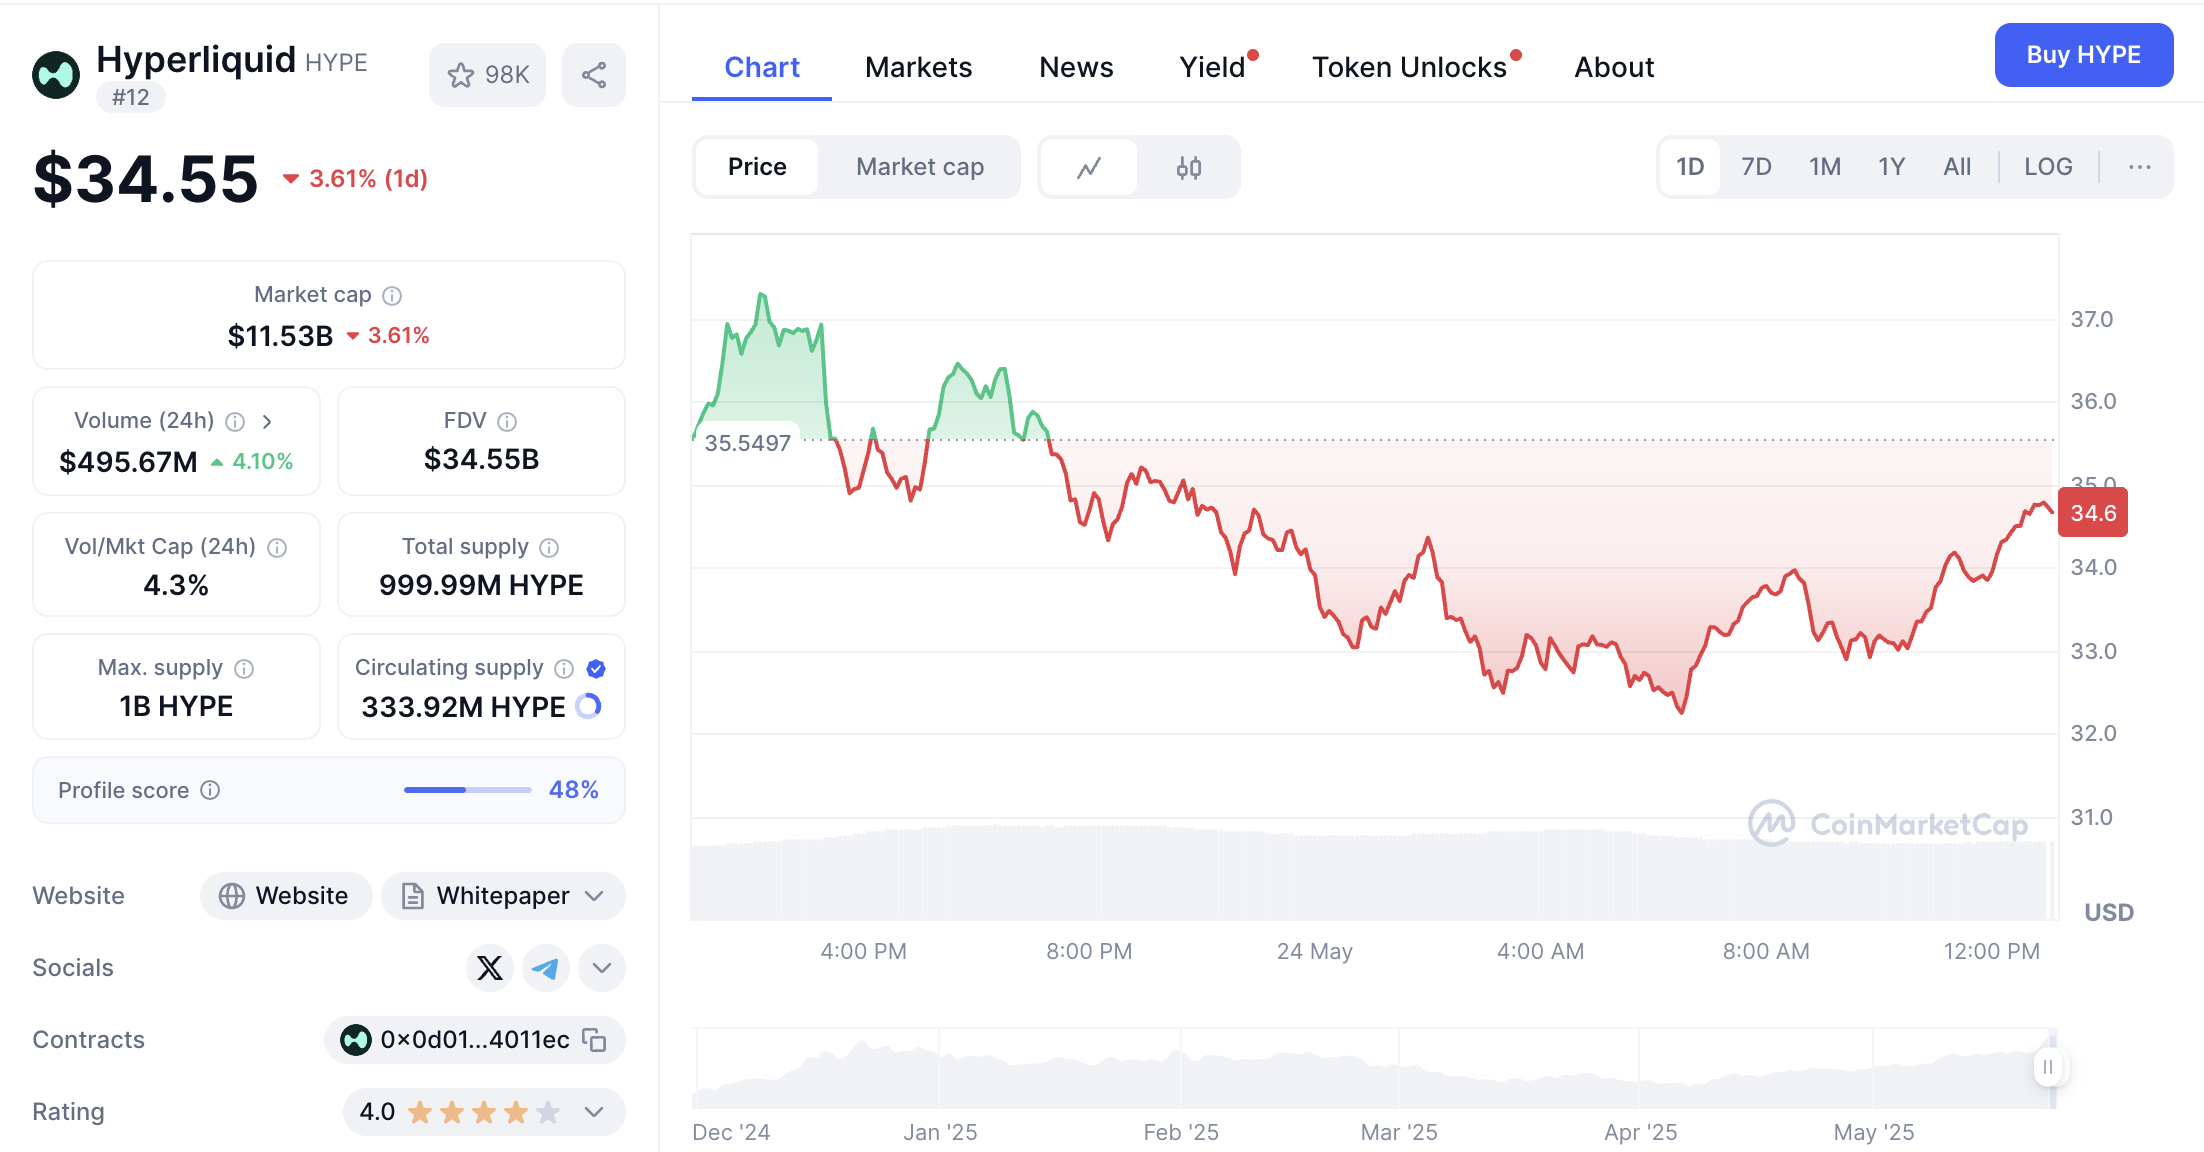Image resolution: width=2204 pixels, height=1152 pixels.
Task: Click the Hyperliquid logo icon
Action: click(56, 75)
